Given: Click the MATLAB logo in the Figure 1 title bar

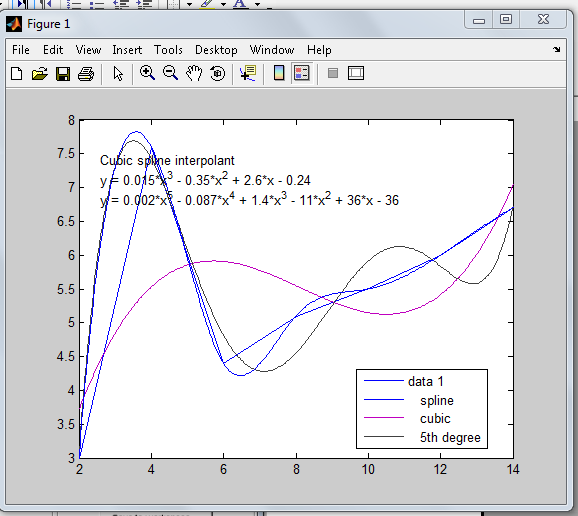Looking at the screenshot, I should pyautogui.click(x=14, y=24).
